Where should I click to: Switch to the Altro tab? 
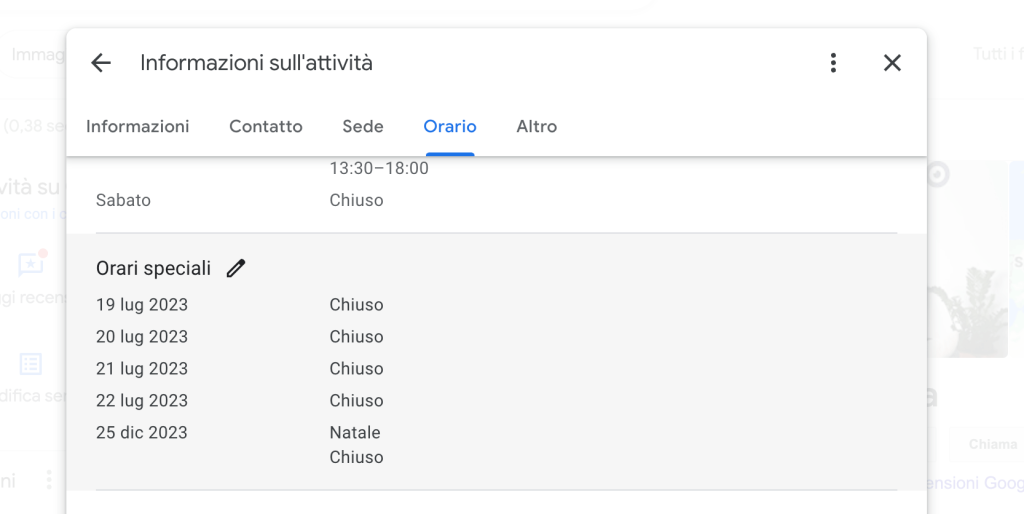(537, 126)
